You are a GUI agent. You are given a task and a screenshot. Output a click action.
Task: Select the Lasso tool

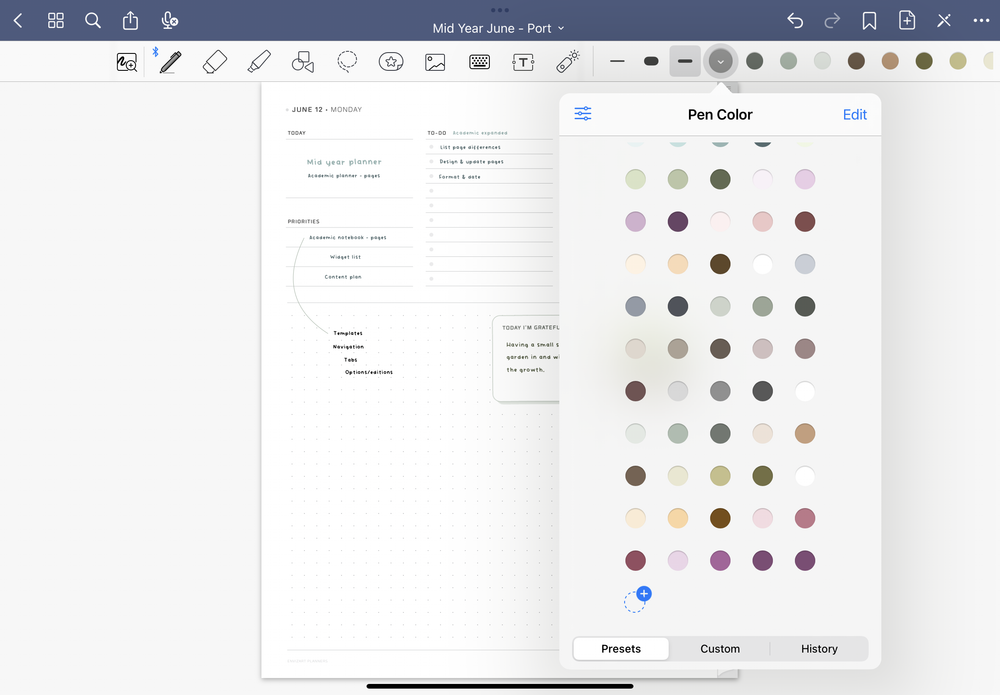coord(347,61)
